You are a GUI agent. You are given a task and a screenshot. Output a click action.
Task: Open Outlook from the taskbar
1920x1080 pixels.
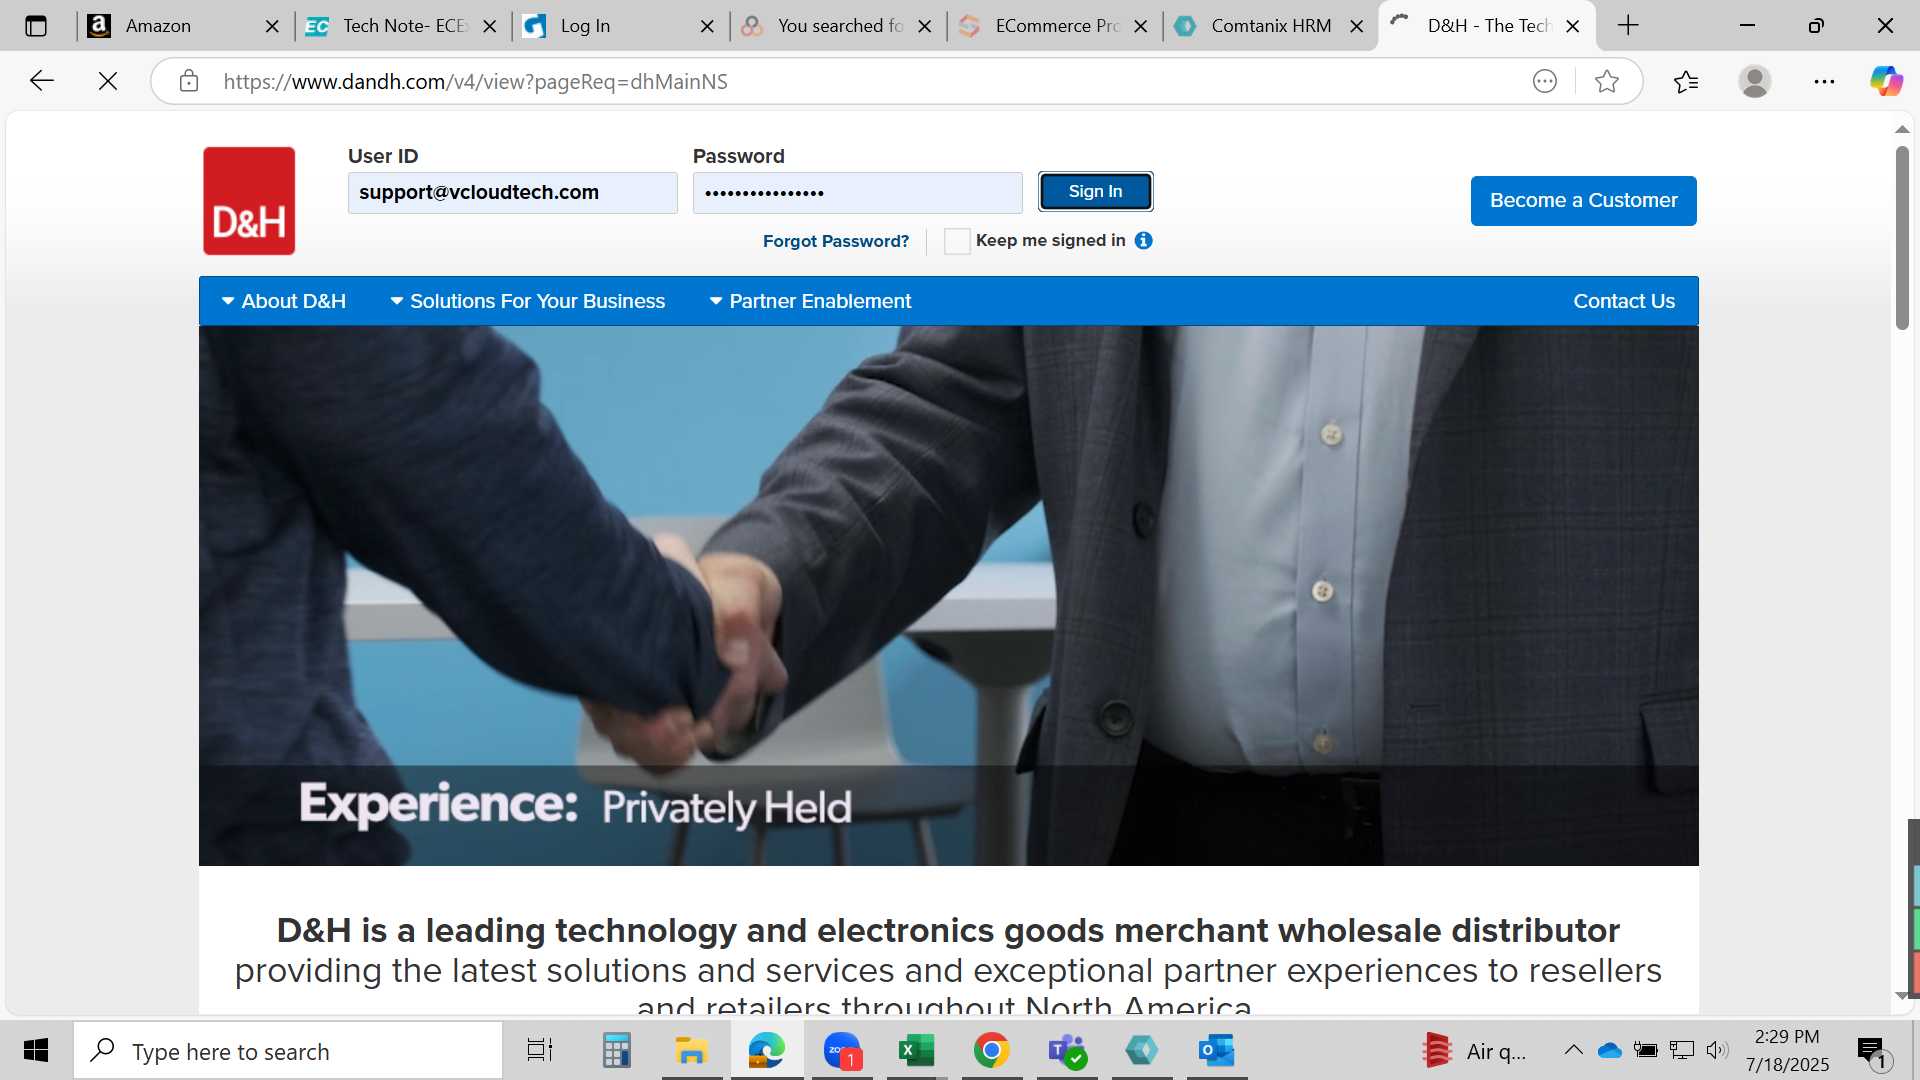pos(1216,1050)
